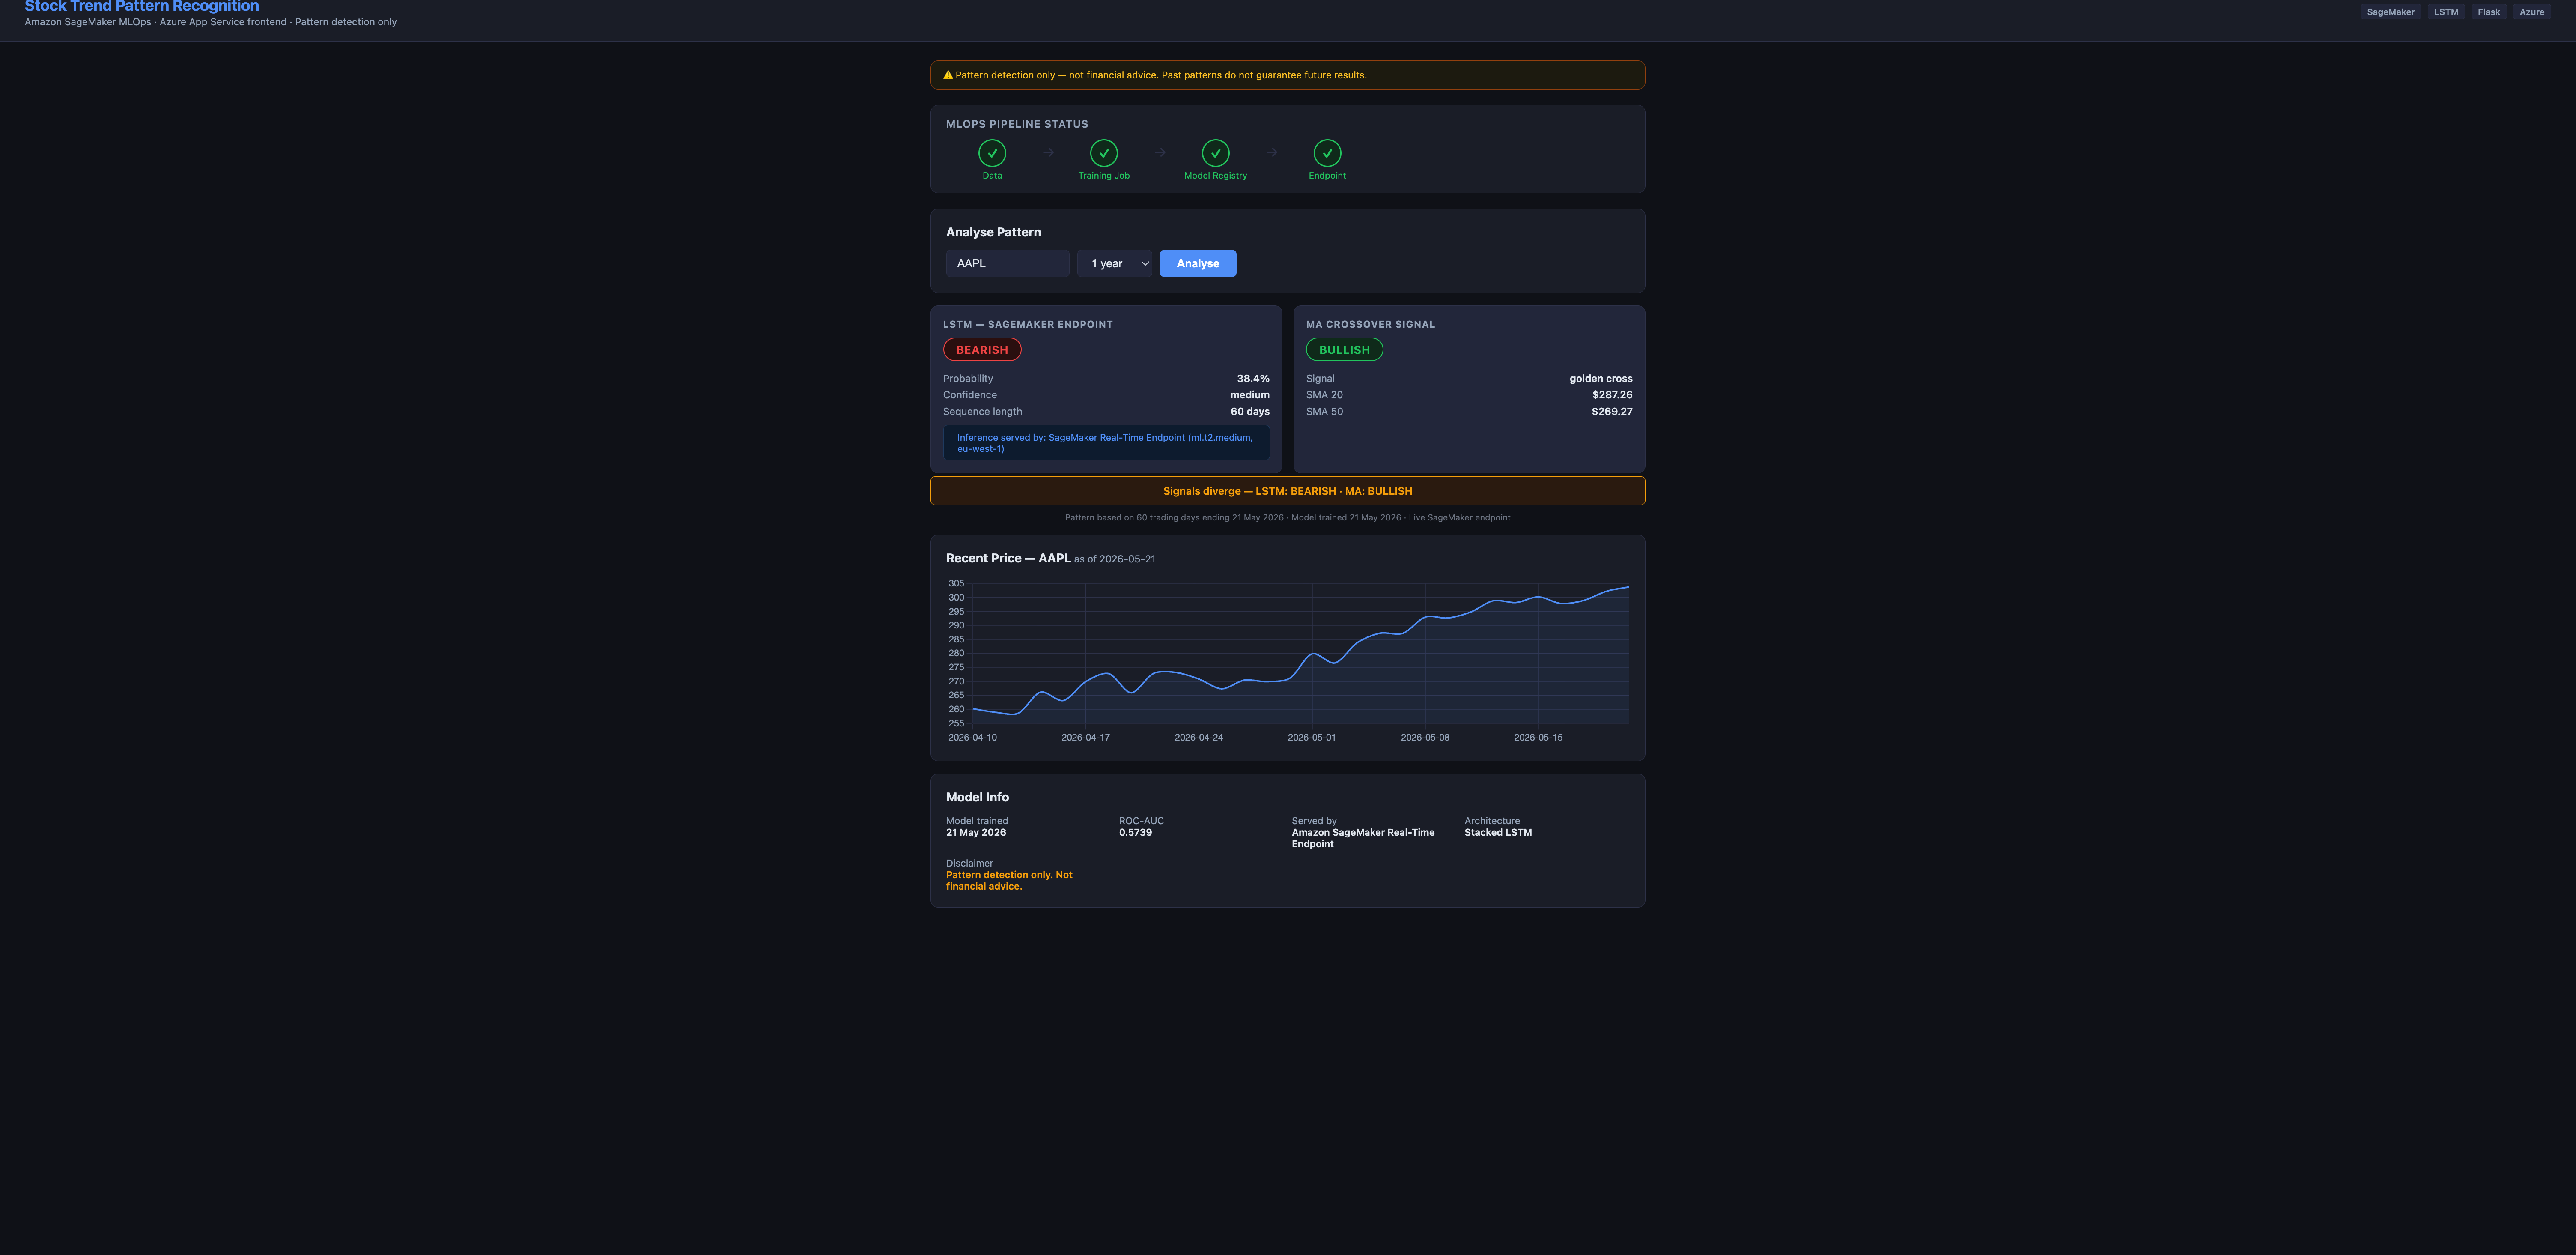
Task: Click the medium confidence value
Action: coord(1250,395)
